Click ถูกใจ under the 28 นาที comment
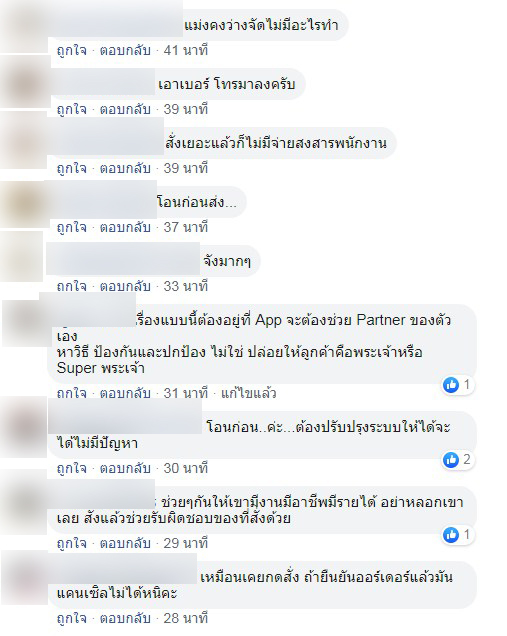 coord(72,618)
